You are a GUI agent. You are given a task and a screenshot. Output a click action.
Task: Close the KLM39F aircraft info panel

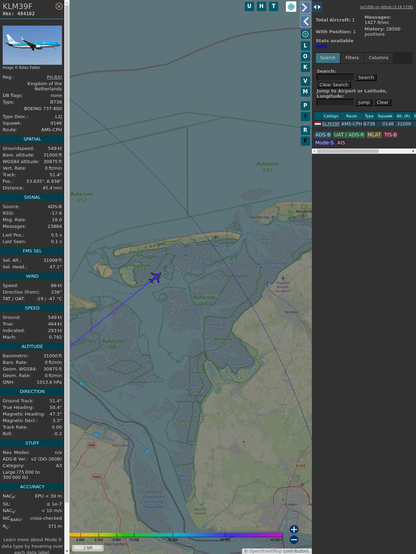pyautogui.click(x=59, y=6)
